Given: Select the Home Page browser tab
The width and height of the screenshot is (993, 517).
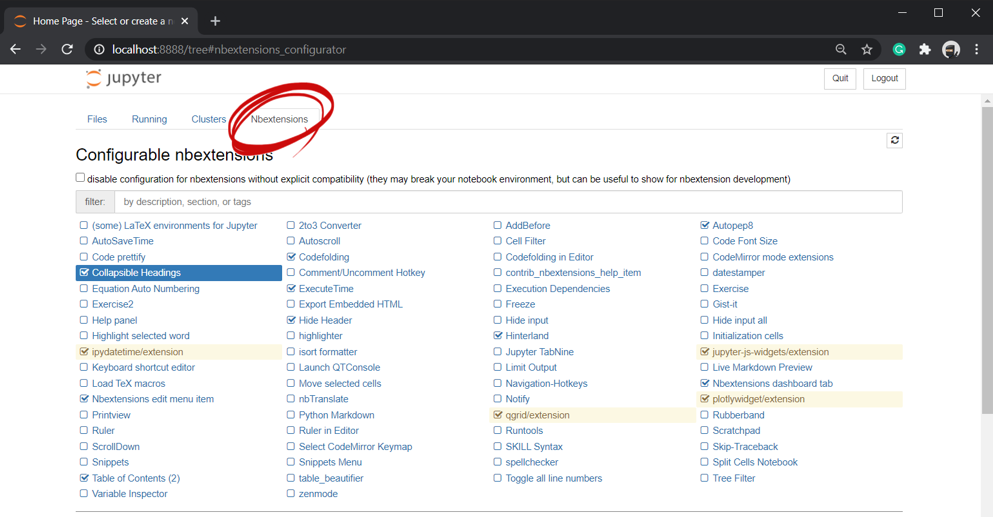Looking at the screenshot, I should point(101,21).
